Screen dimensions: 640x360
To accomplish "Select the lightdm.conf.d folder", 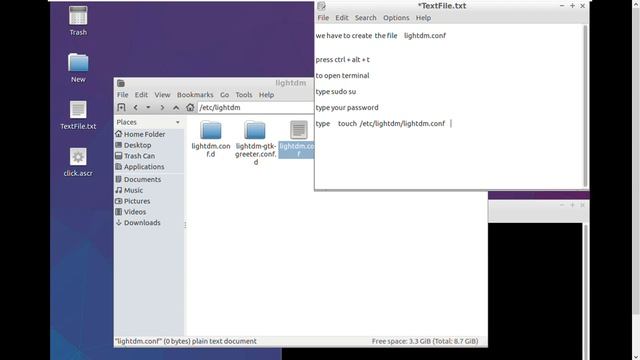I will click(x=211, y=139).
